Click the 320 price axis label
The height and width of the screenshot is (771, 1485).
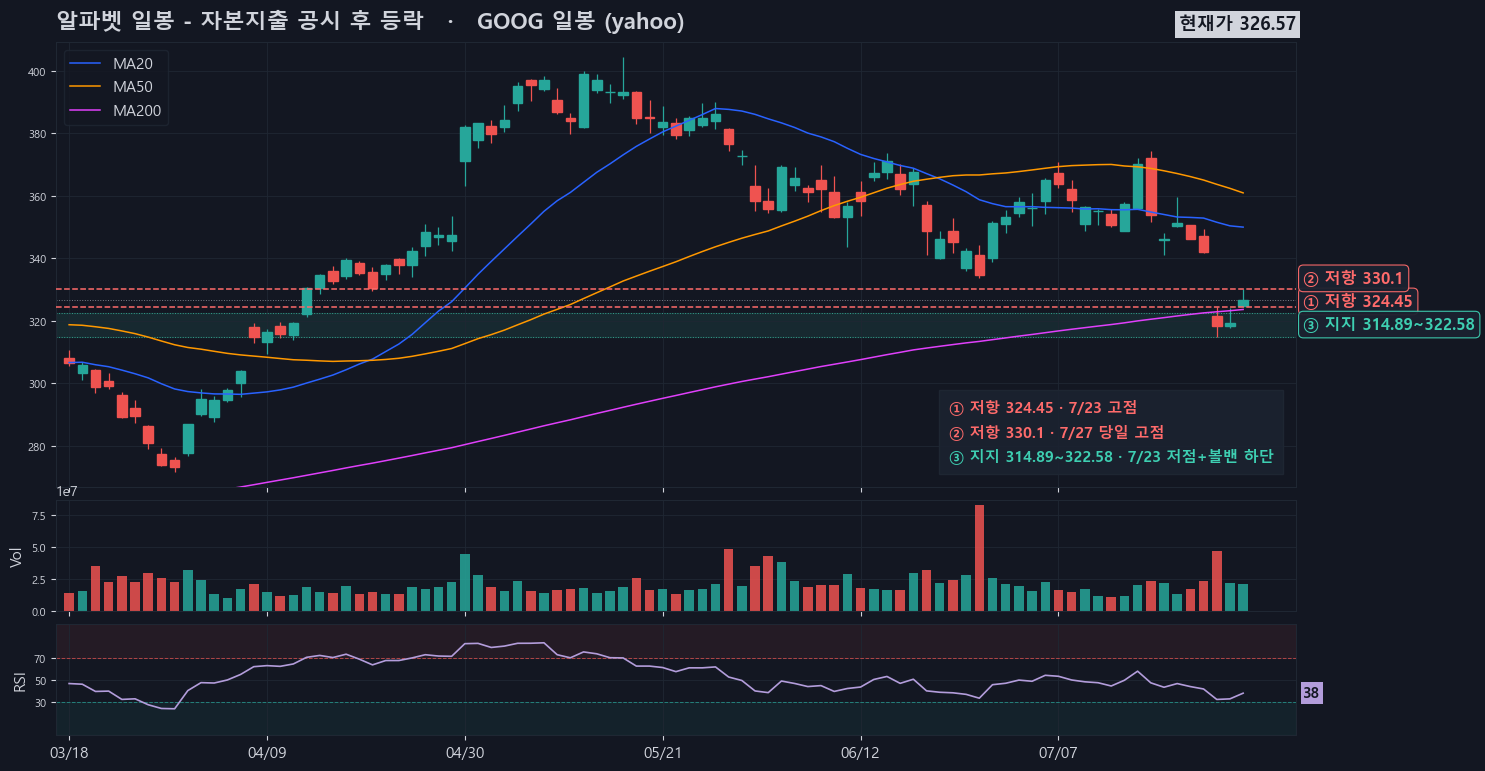(36, 322)
